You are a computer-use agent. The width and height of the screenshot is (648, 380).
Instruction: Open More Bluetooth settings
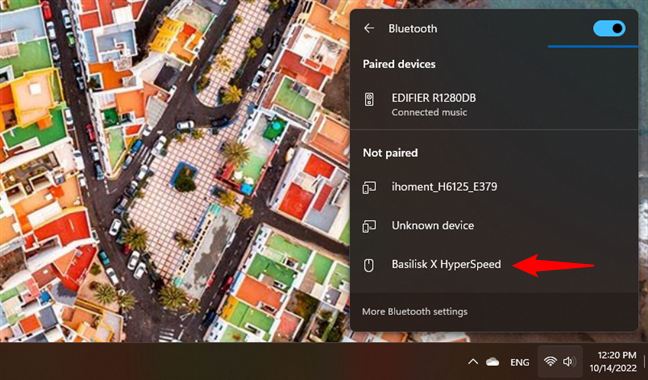point(415,311)
